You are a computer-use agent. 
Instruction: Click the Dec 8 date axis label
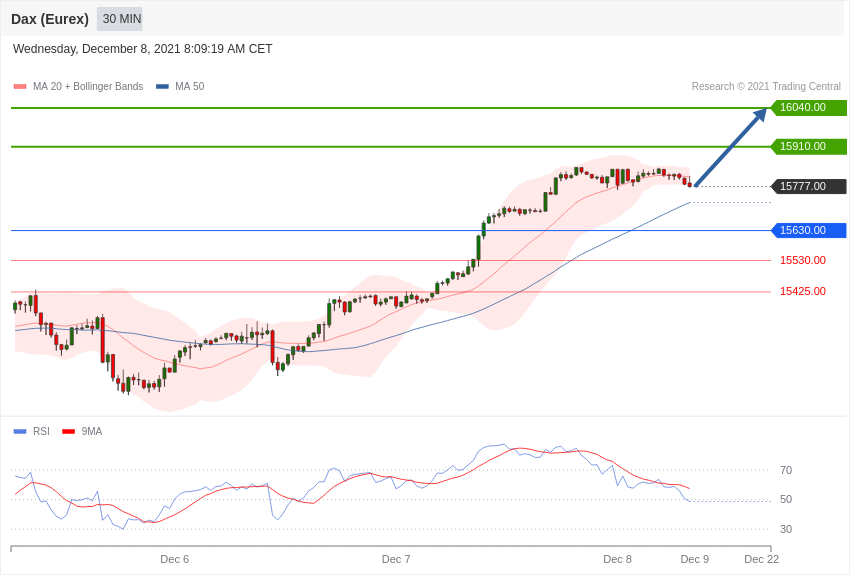(x=617, y=559)
